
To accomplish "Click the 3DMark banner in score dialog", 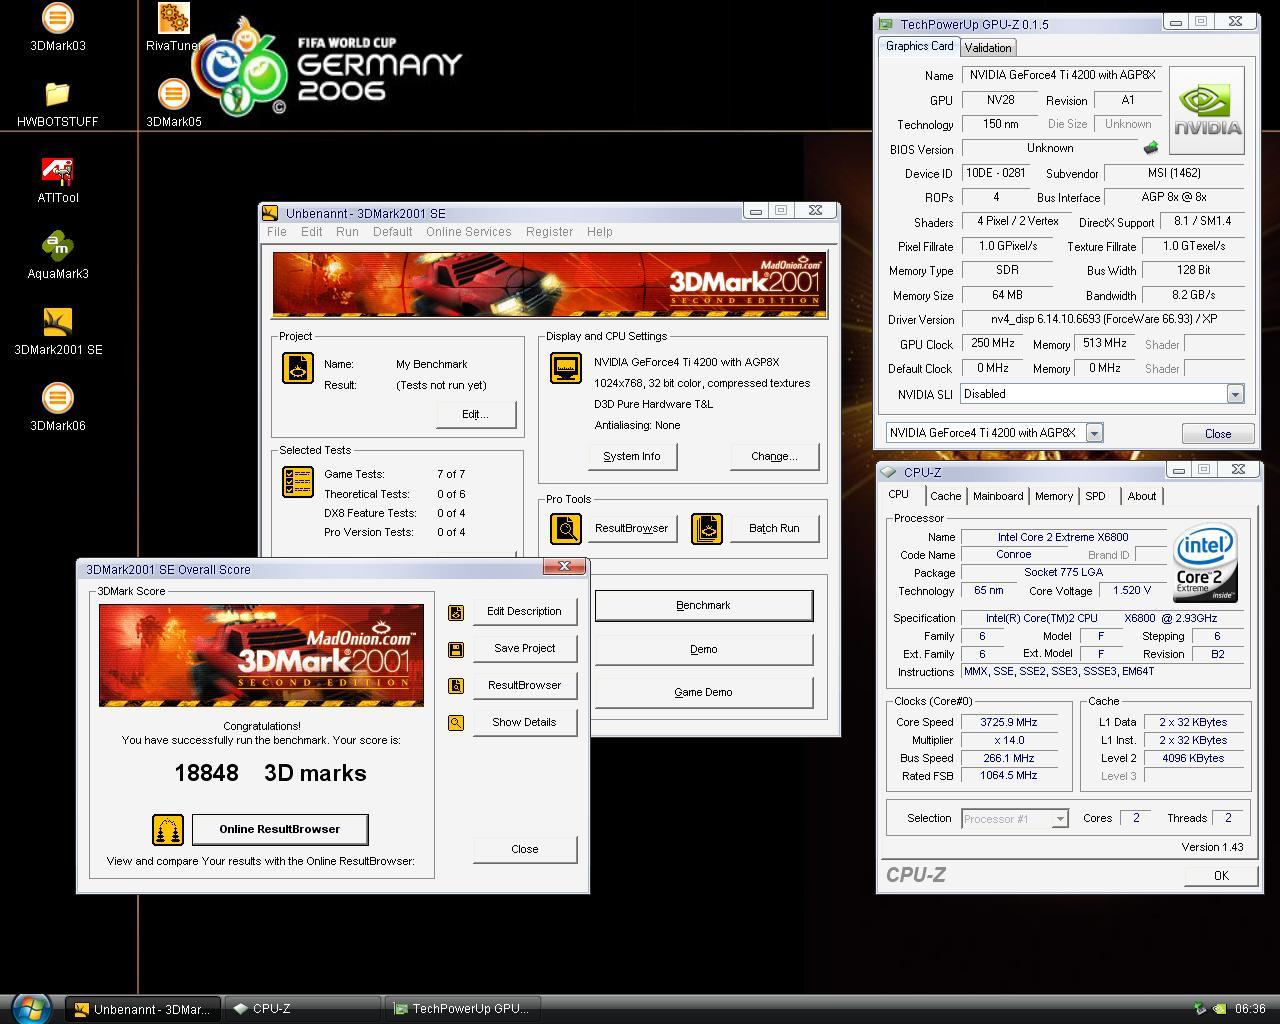I will tap(261, 655).
